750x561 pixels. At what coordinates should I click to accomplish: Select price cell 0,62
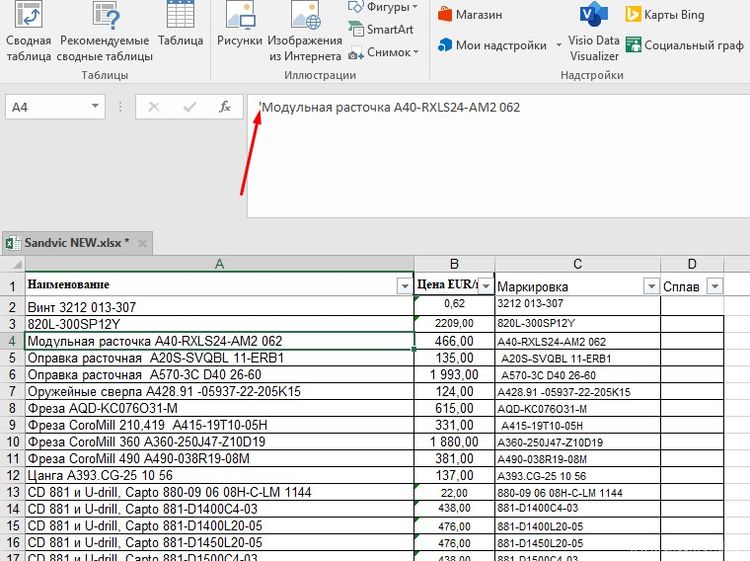[x=454, y=305]
